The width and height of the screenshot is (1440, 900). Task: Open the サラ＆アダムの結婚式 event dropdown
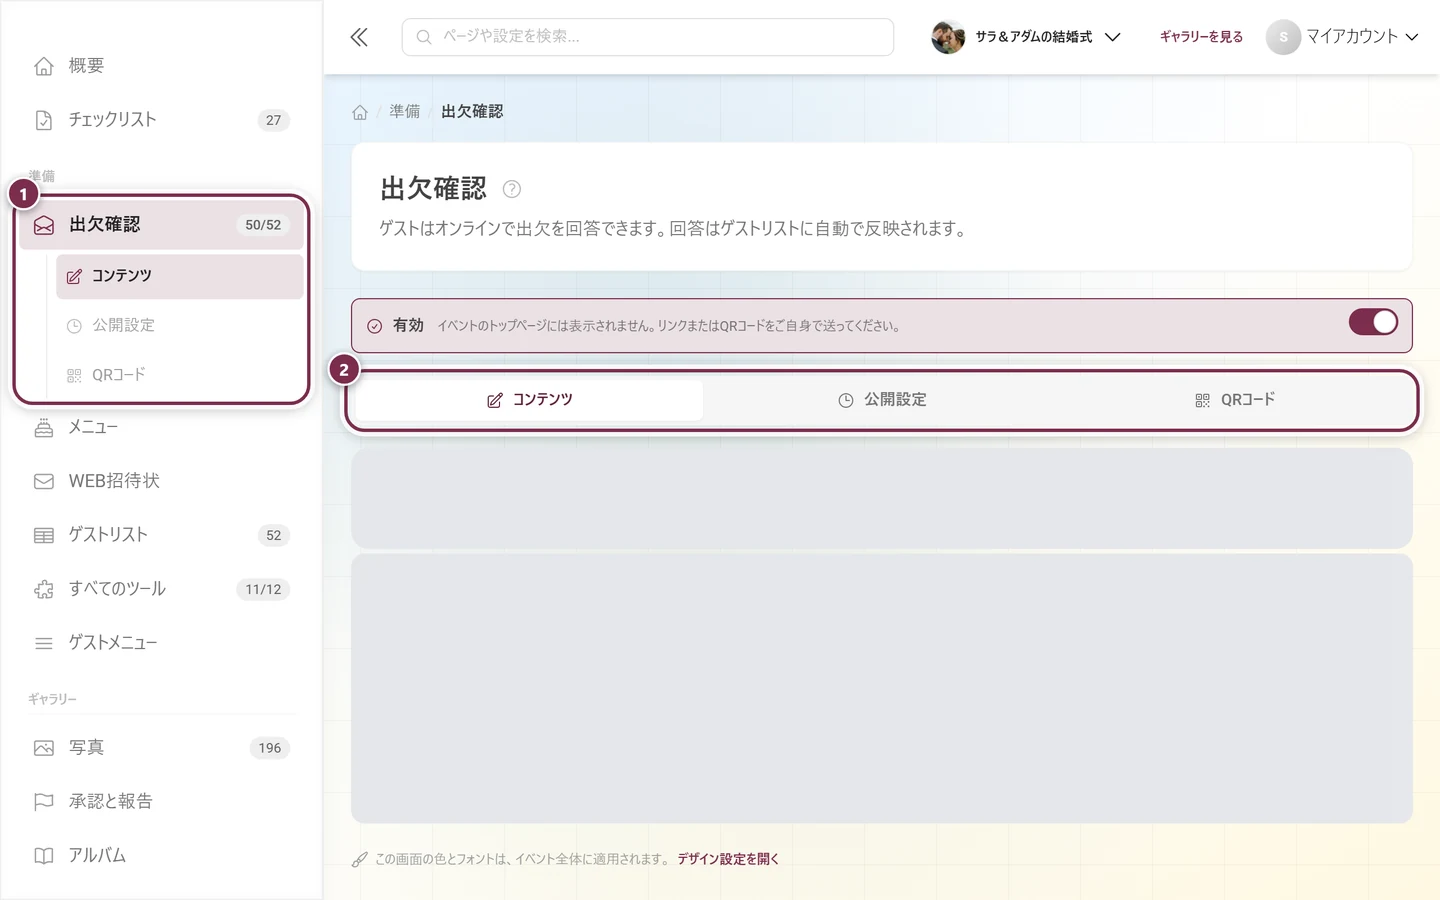pyautogui.click(x=1026, y=37)
